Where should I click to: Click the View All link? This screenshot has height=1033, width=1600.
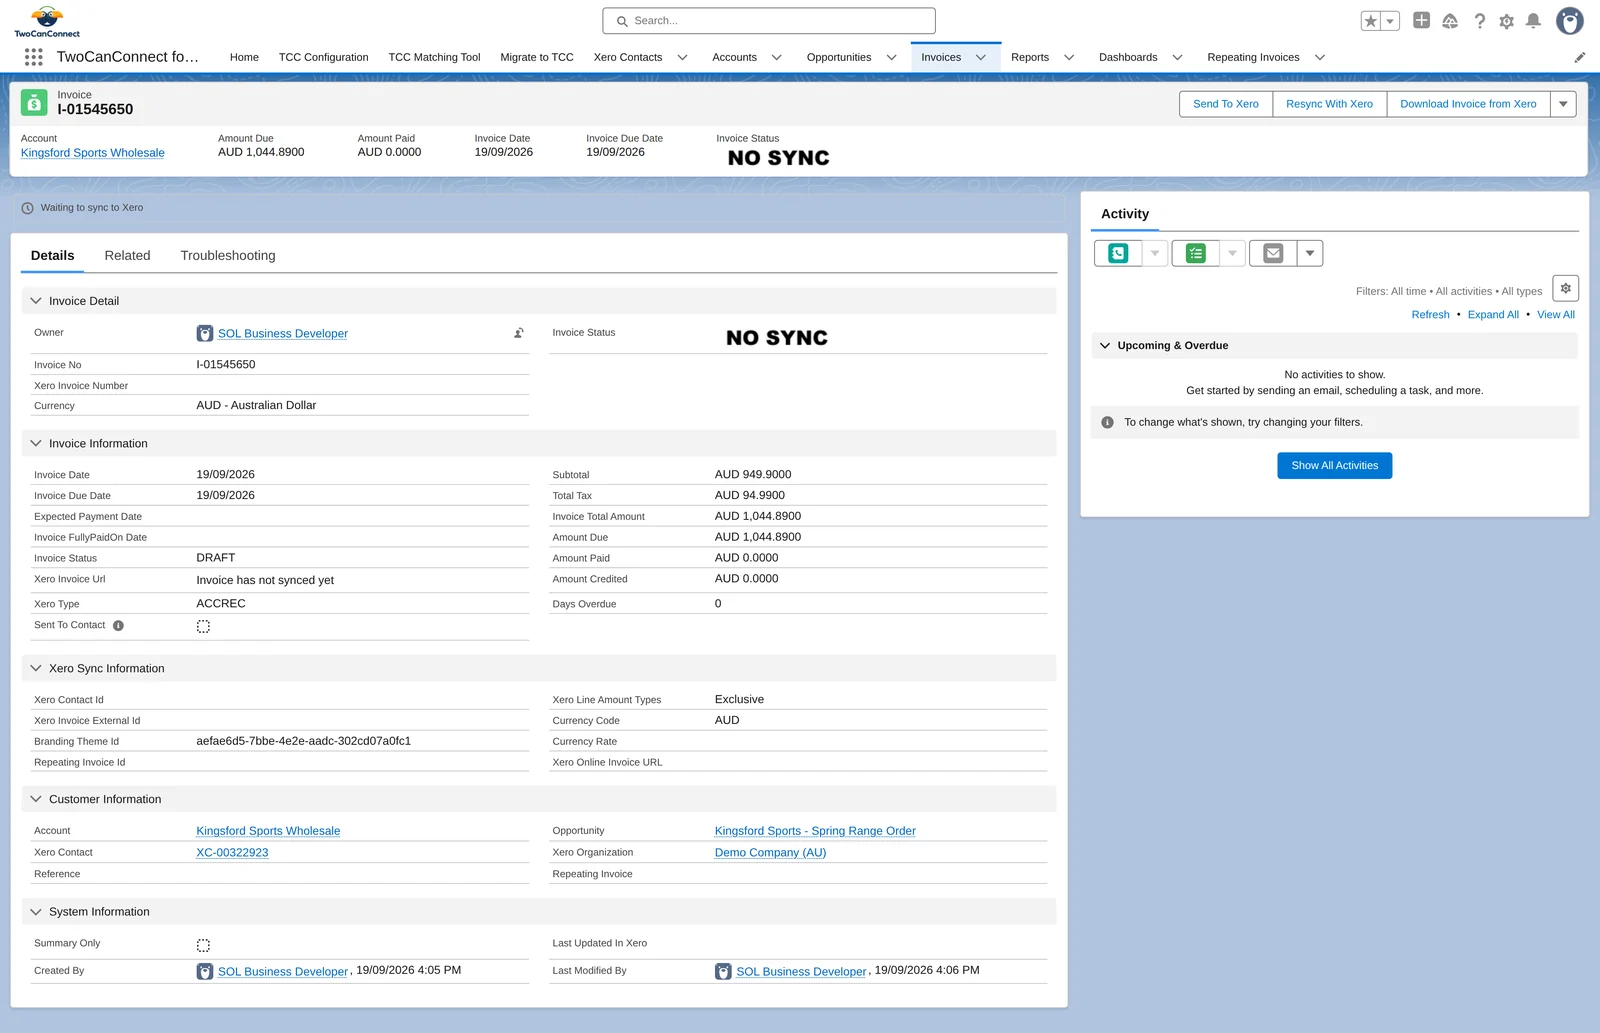[1555, 315]
